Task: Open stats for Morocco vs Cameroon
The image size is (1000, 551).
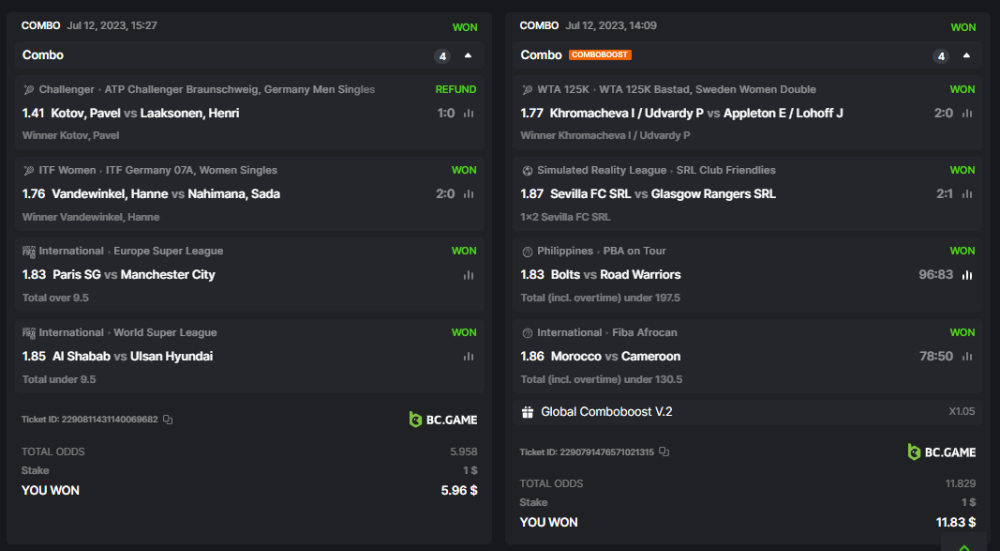Action: point(967,356)
